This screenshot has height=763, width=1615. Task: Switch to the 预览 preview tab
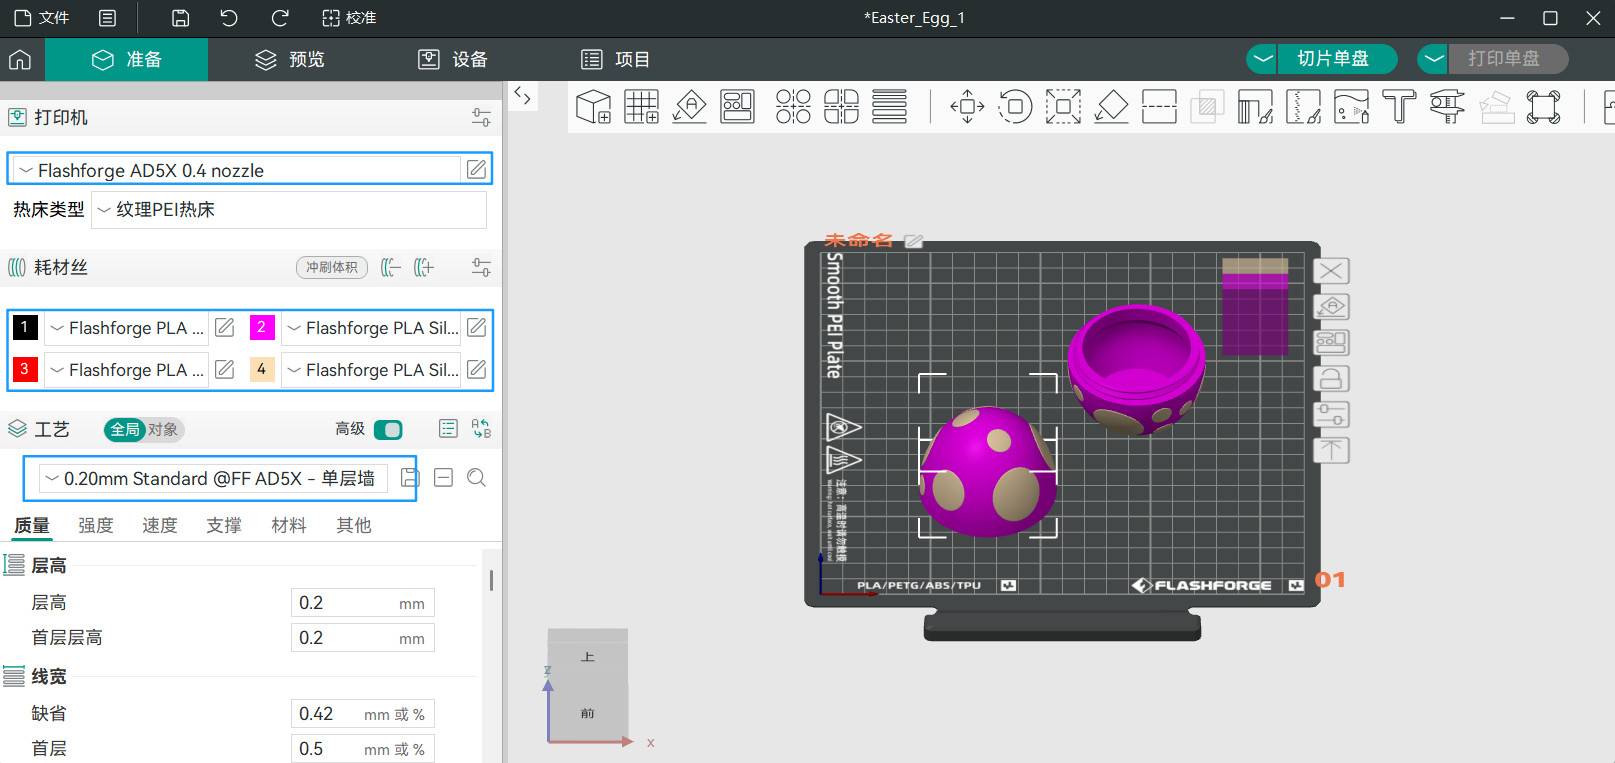tap(290, 60)
